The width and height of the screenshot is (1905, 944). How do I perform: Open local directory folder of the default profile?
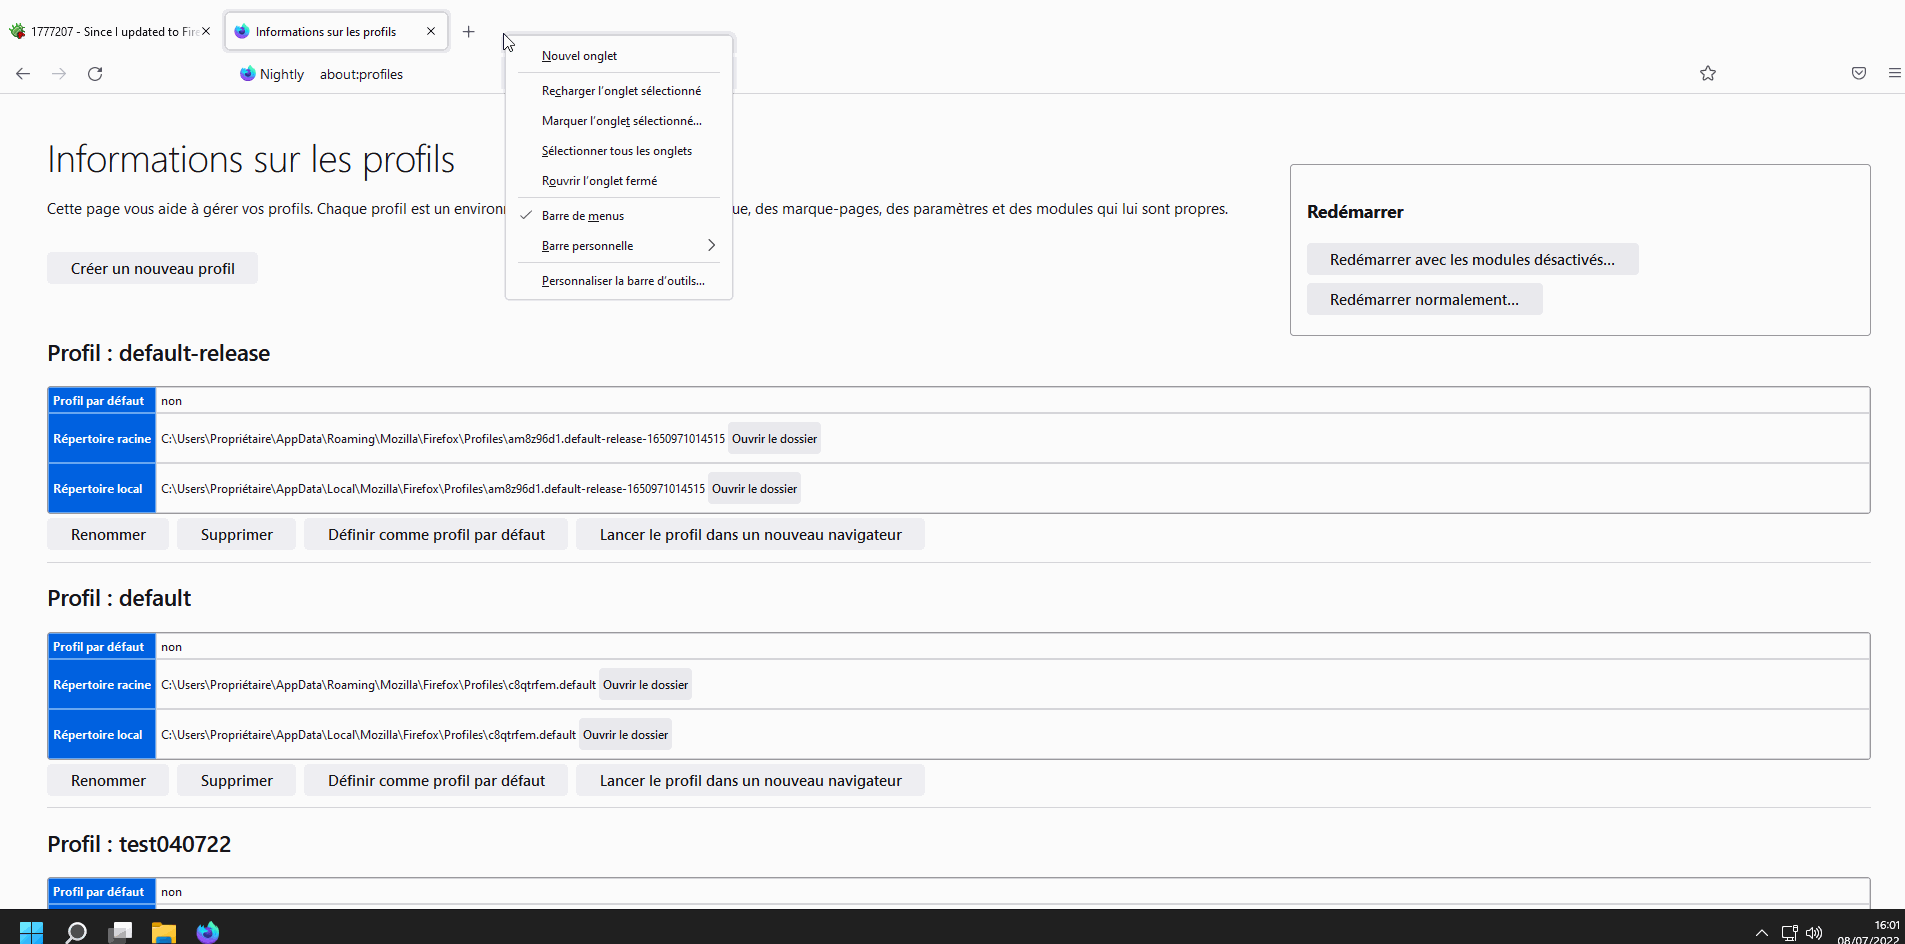click(625, 734)
